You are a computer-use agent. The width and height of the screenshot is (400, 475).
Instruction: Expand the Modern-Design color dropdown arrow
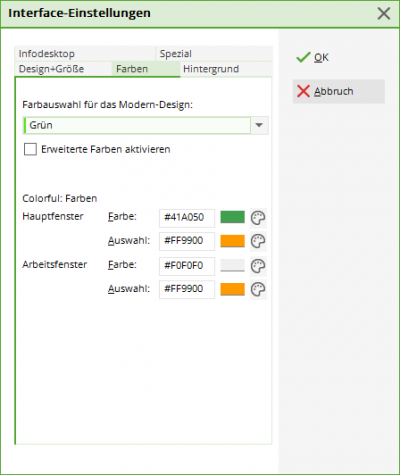pos(259,125)
